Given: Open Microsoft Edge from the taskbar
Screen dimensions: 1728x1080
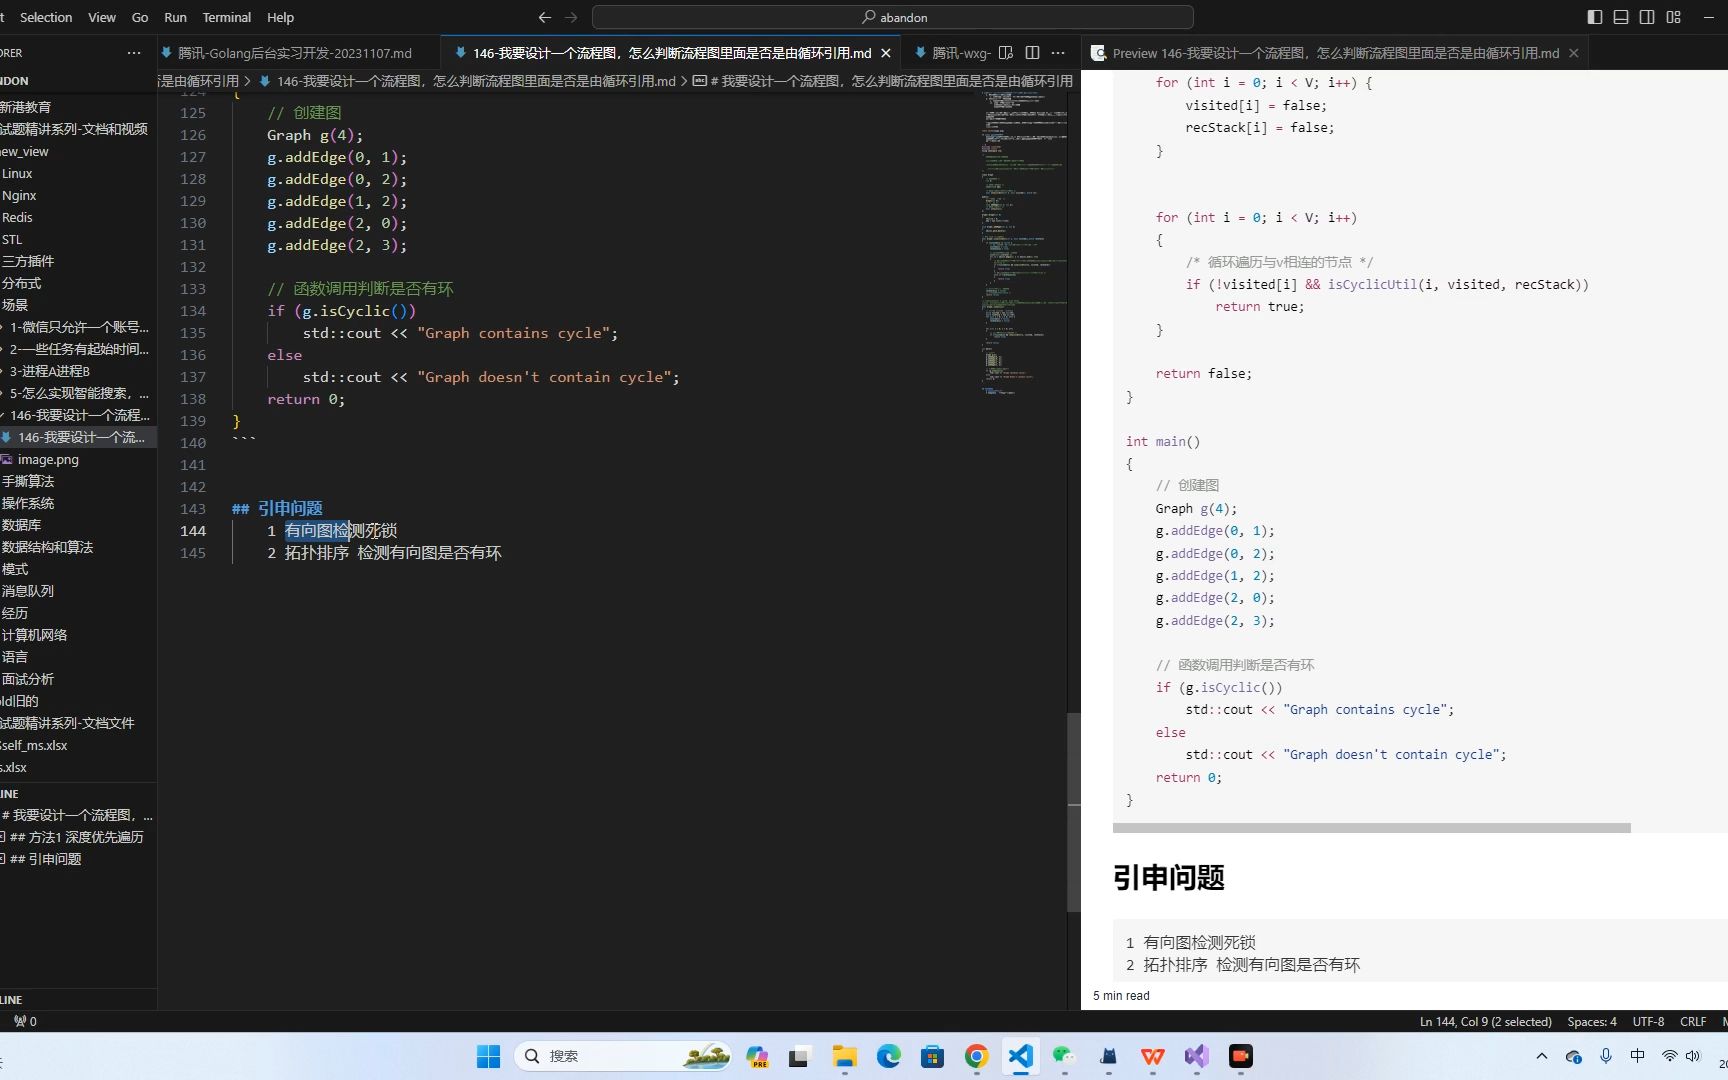Looking at the screenshot, I should pos(888,1056).
